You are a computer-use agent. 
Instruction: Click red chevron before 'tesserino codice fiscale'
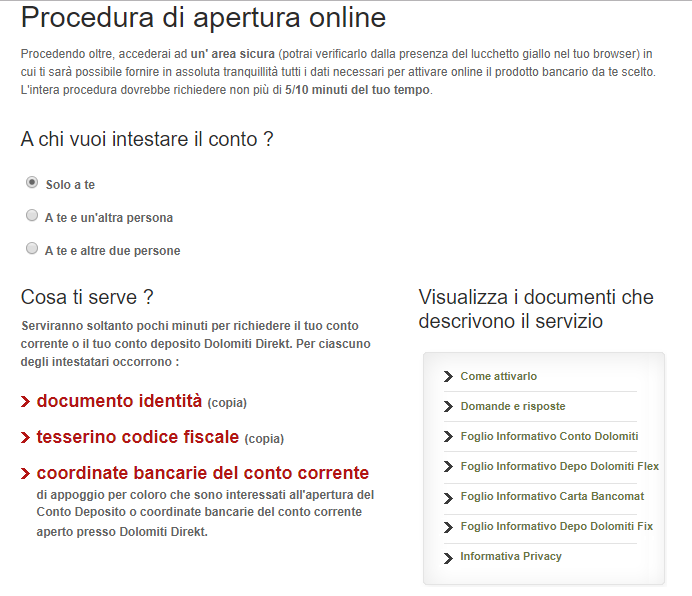pos(25,438)
